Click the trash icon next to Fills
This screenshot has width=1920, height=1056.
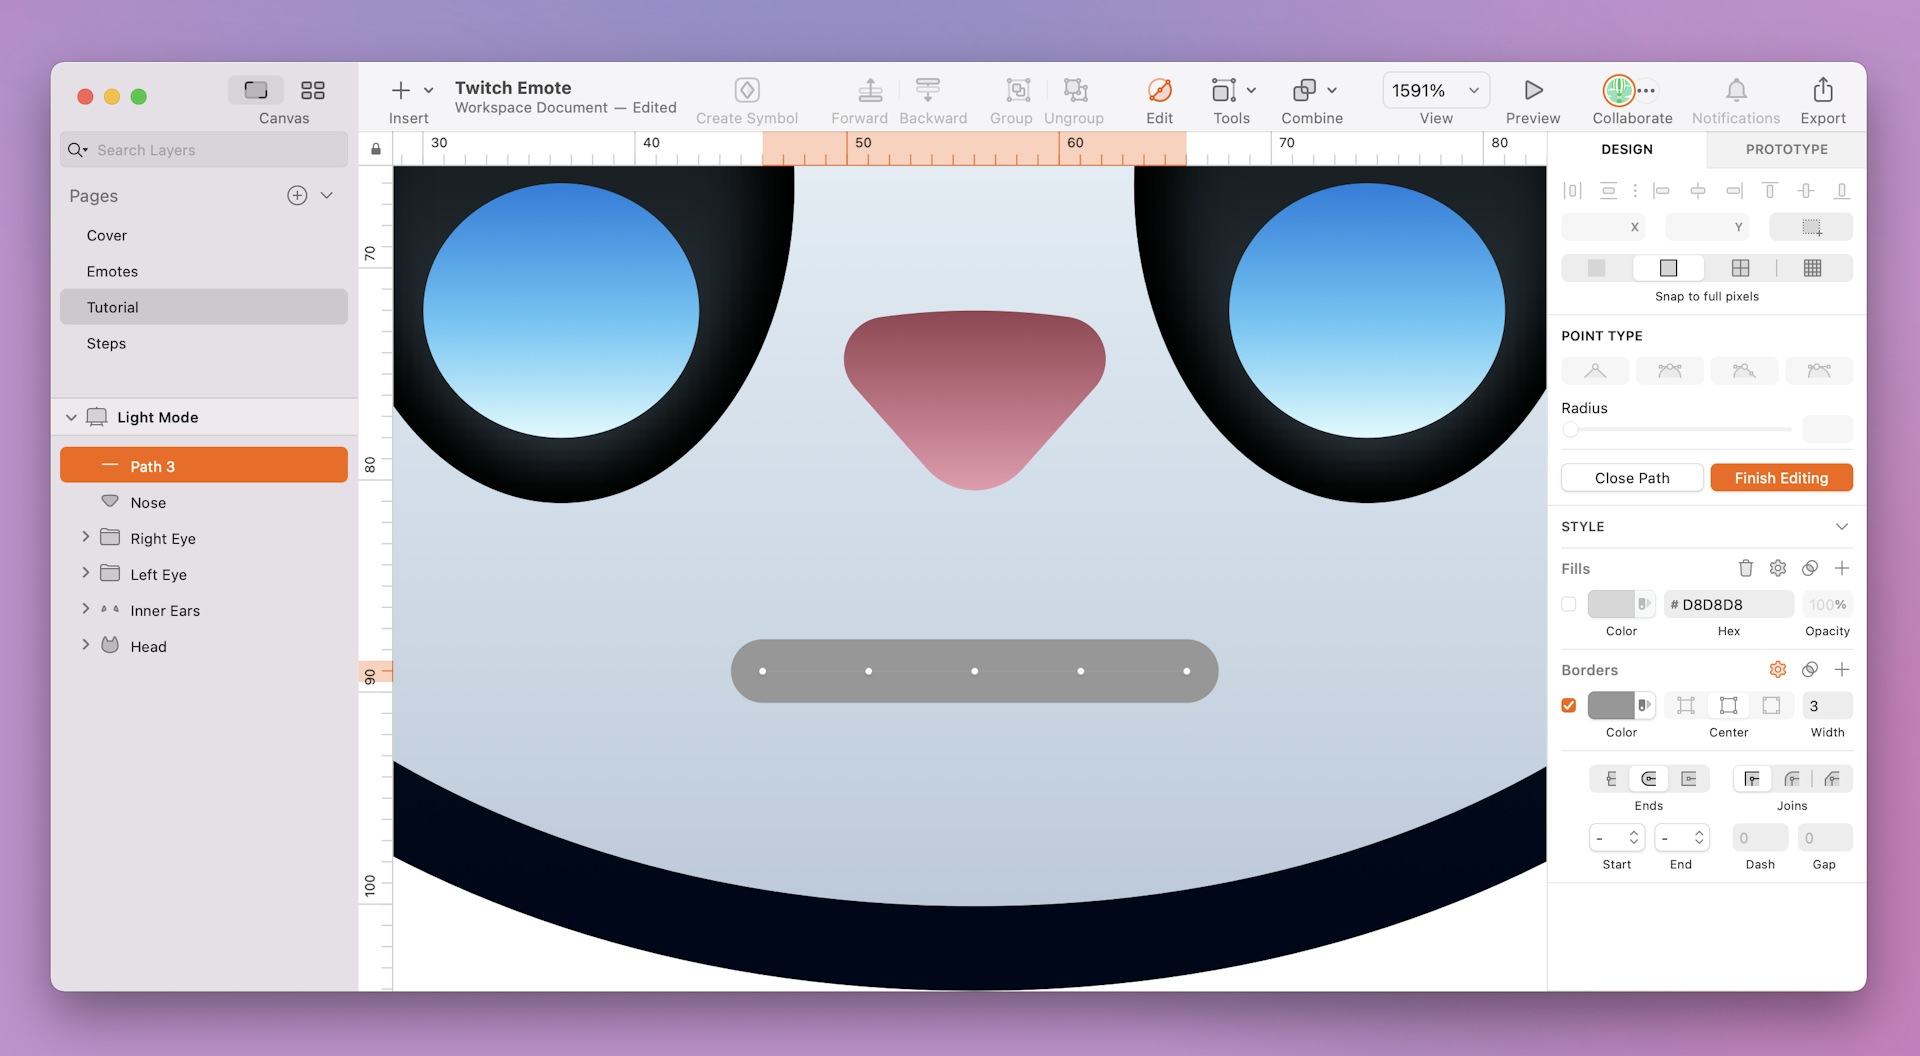[1746, 568]
